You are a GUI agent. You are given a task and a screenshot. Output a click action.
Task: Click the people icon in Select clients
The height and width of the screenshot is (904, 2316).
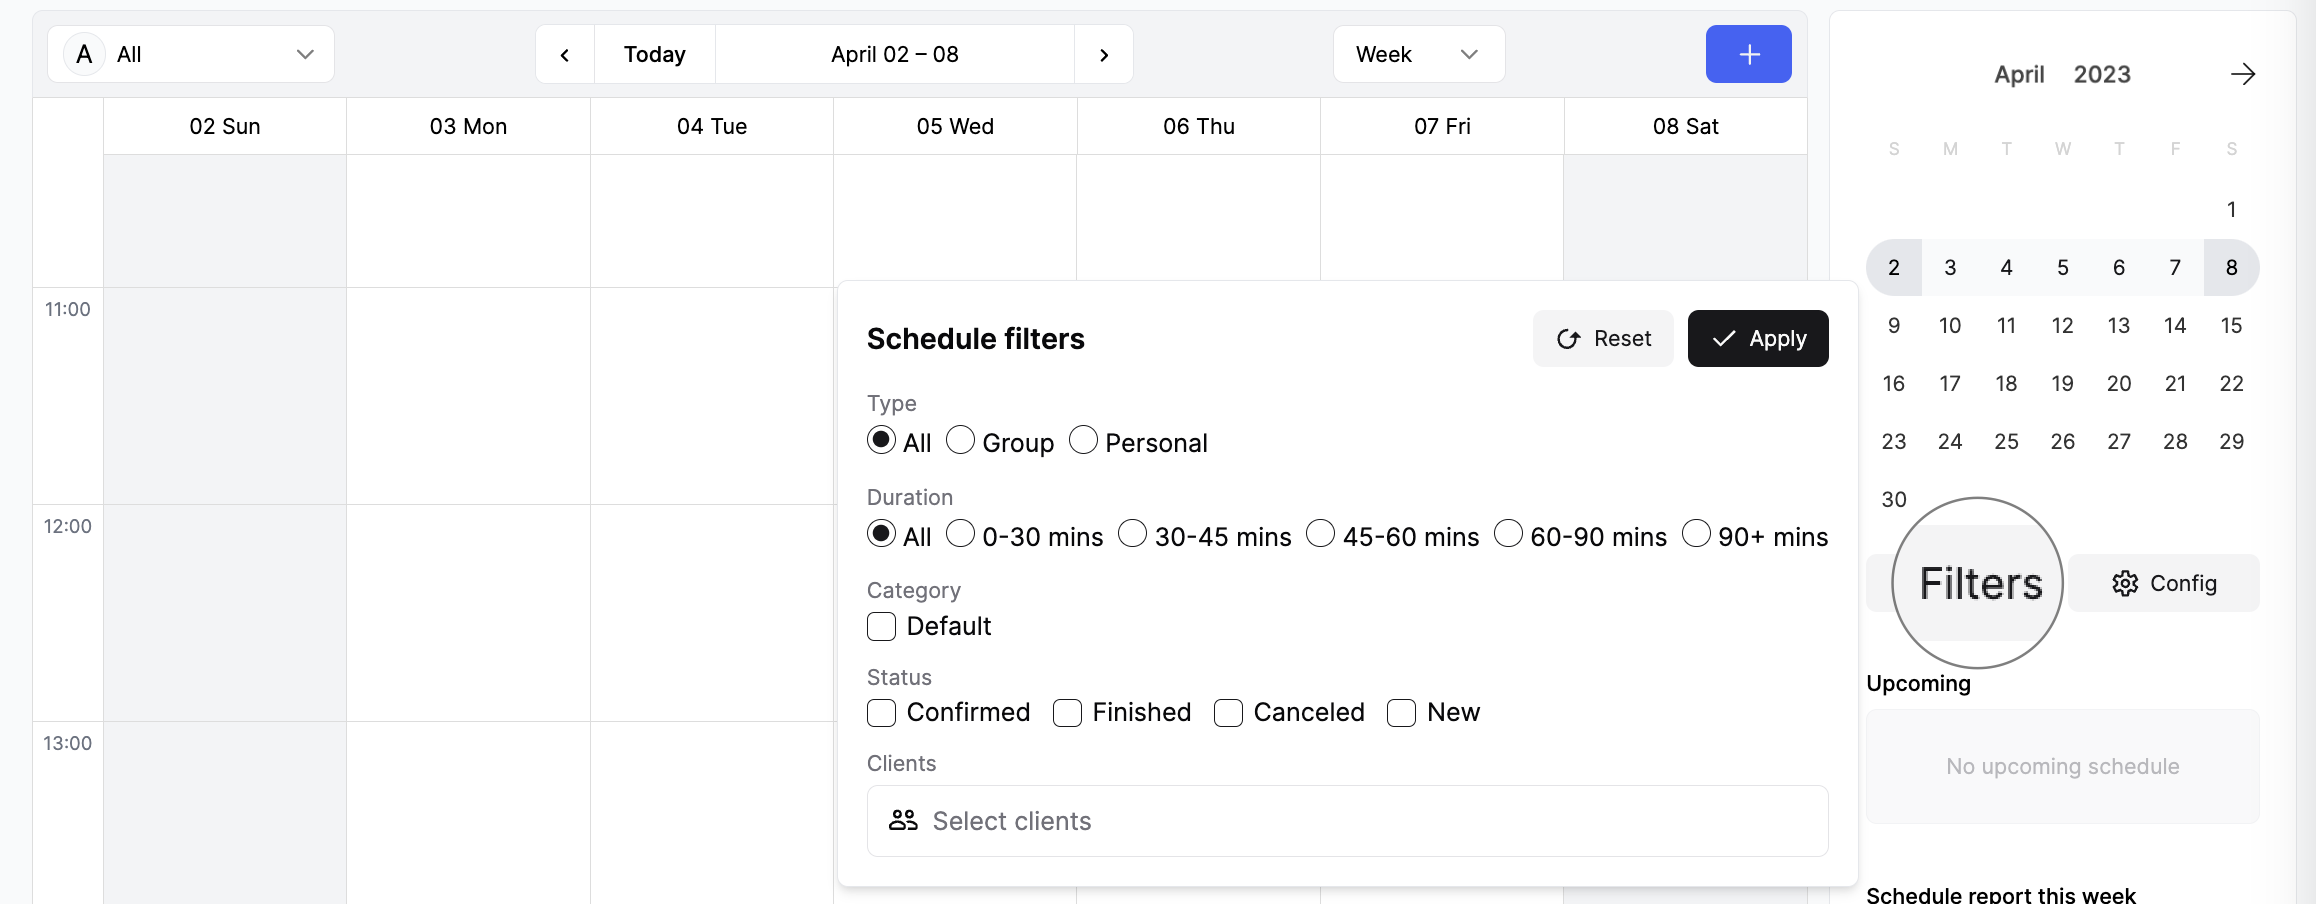(x=902, y=820)
